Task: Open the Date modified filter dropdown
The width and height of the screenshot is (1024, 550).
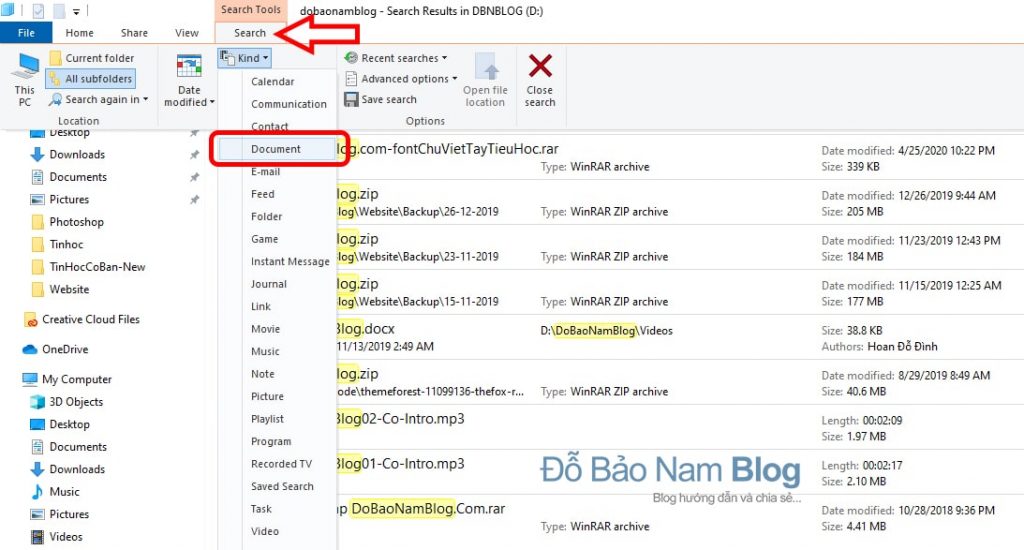Action: (x=189, y=80)
